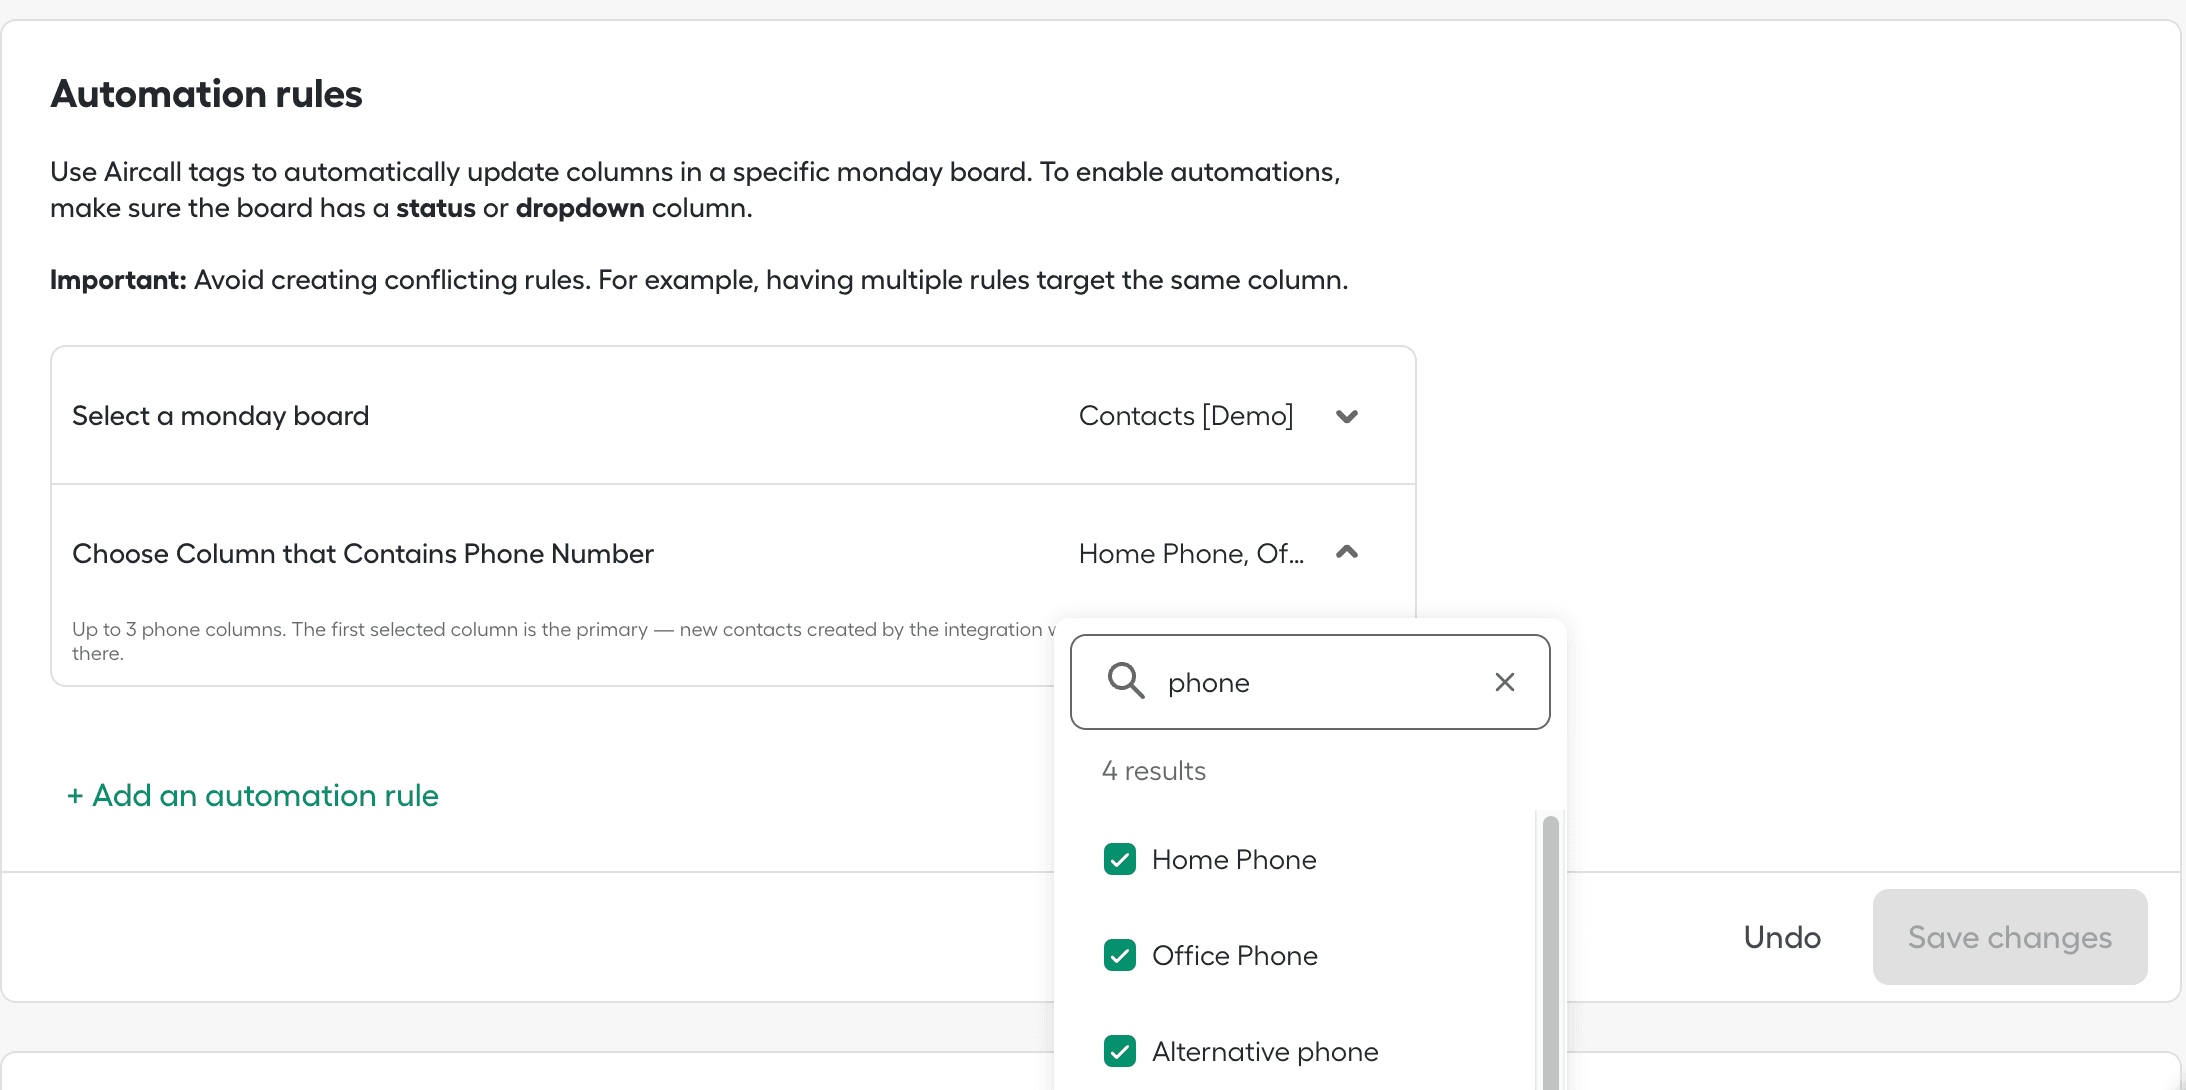Collapse the phone column dropdown chevron

1347,552
